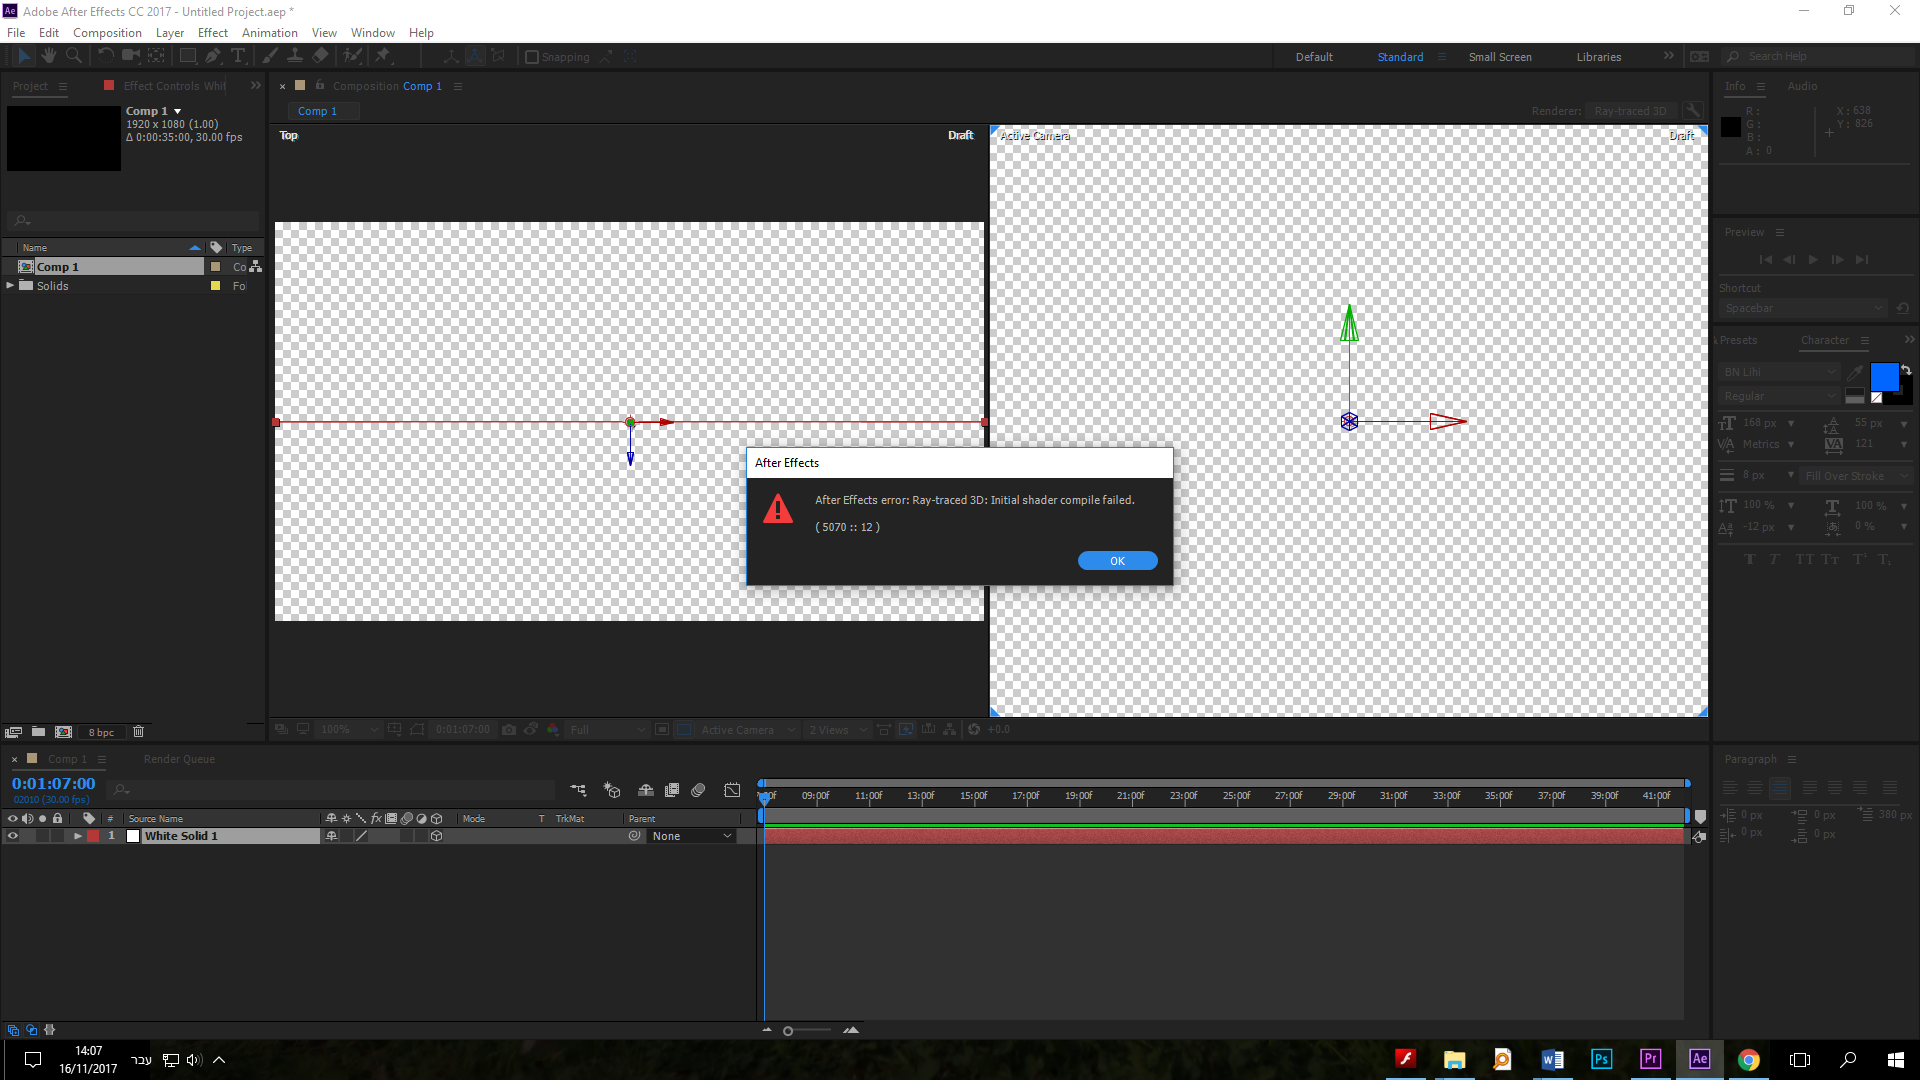
Task: Open the Graph Editor in timeline
Action: (732, 790)
